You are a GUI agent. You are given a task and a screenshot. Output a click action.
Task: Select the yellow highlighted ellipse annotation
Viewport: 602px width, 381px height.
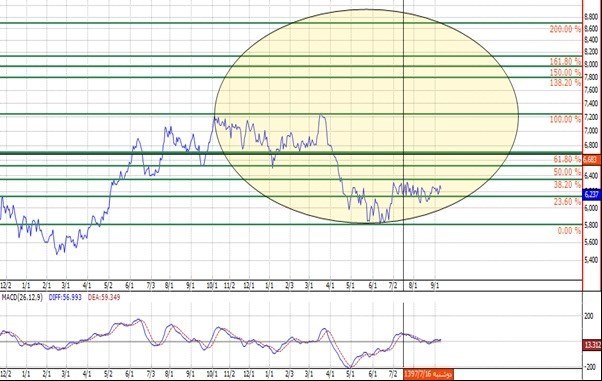coord(367,116)
